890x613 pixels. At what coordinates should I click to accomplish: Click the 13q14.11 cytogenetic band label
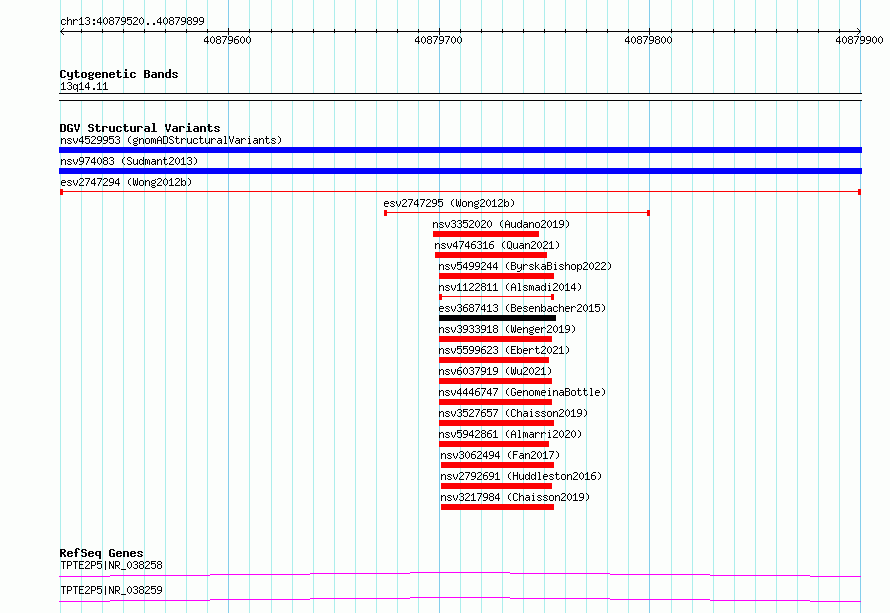pos(84,86)
